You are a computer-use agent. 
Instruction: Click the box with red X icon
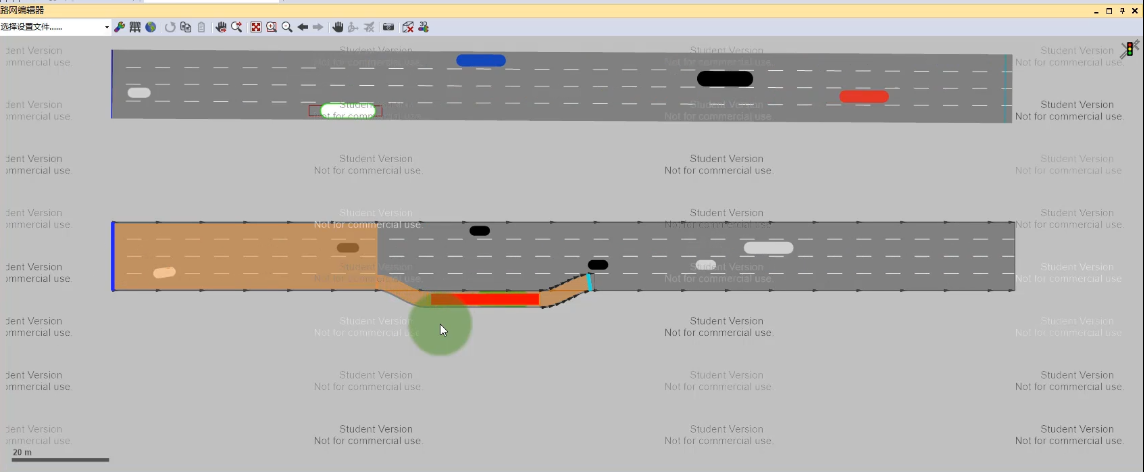(x=408, y=27)
